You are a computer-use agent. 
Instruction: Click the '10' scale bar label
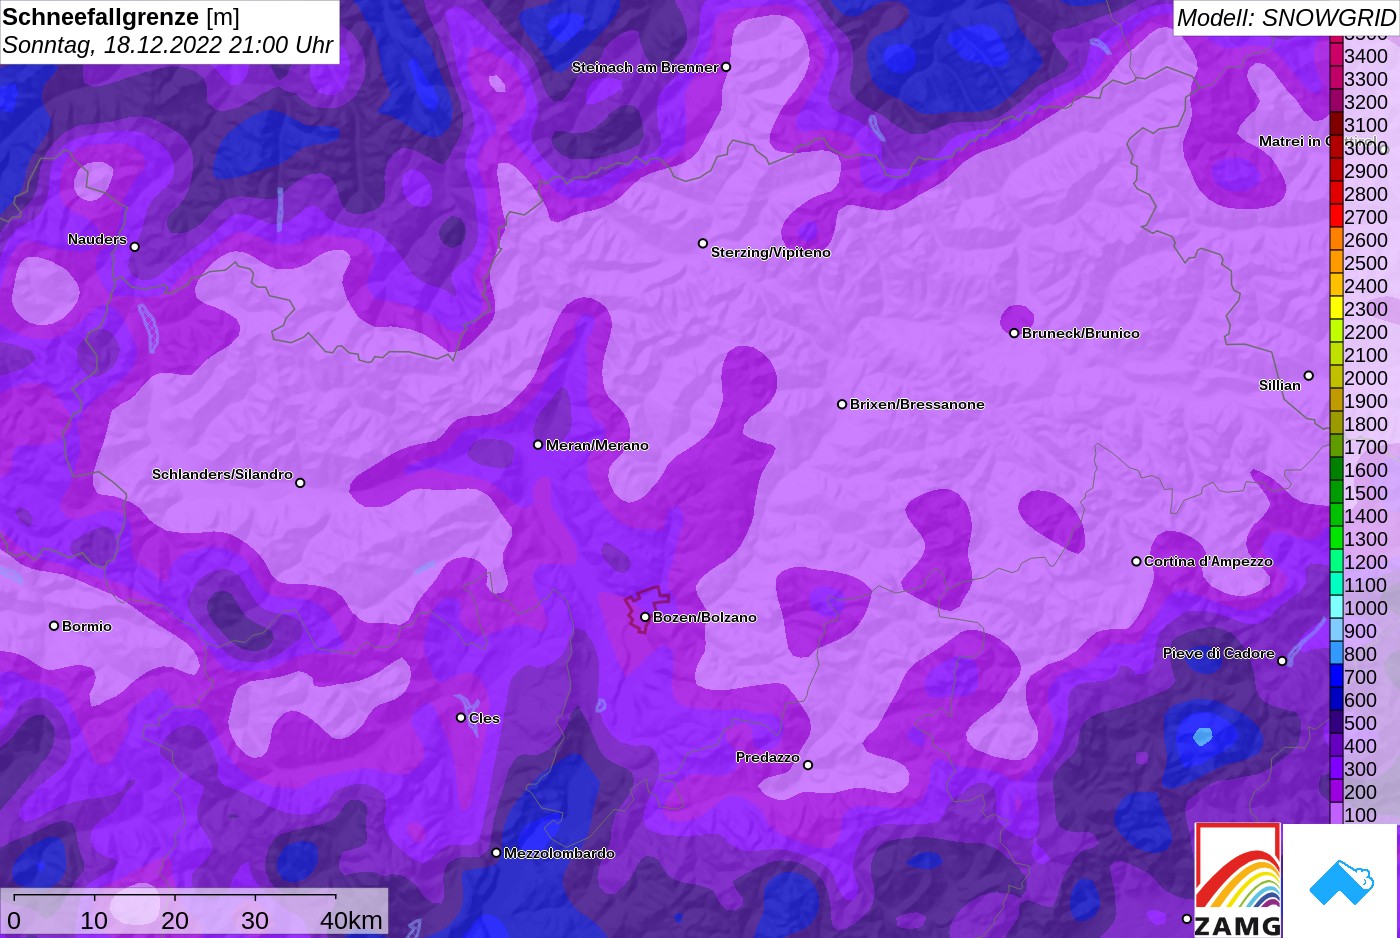[94, 920]
